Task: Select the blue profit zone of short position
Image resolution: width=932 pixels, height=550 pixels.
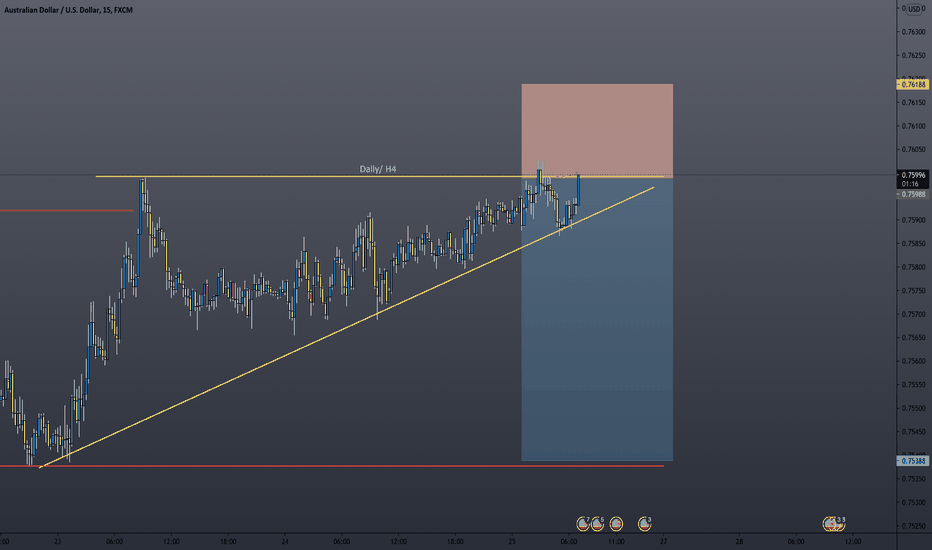Action: [x=597, y=319]
